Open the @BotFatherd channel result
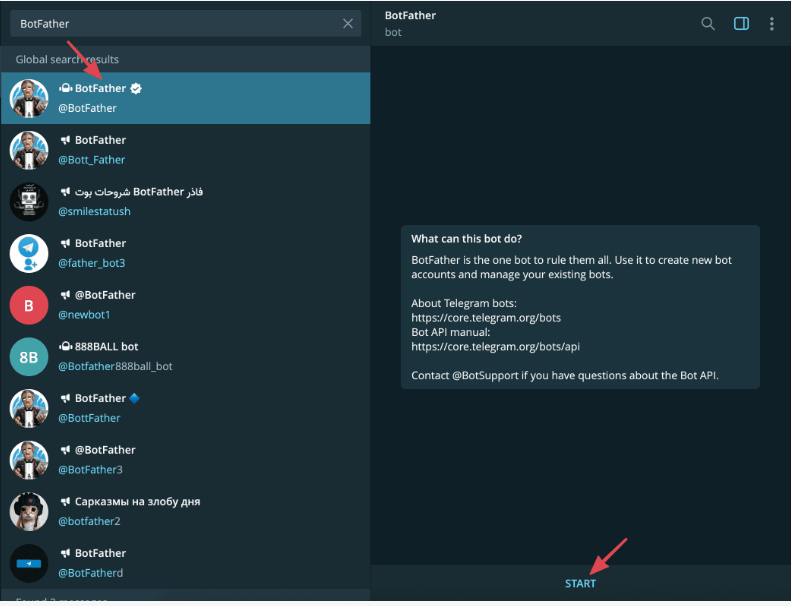791x606 pixels. [185, 563]
